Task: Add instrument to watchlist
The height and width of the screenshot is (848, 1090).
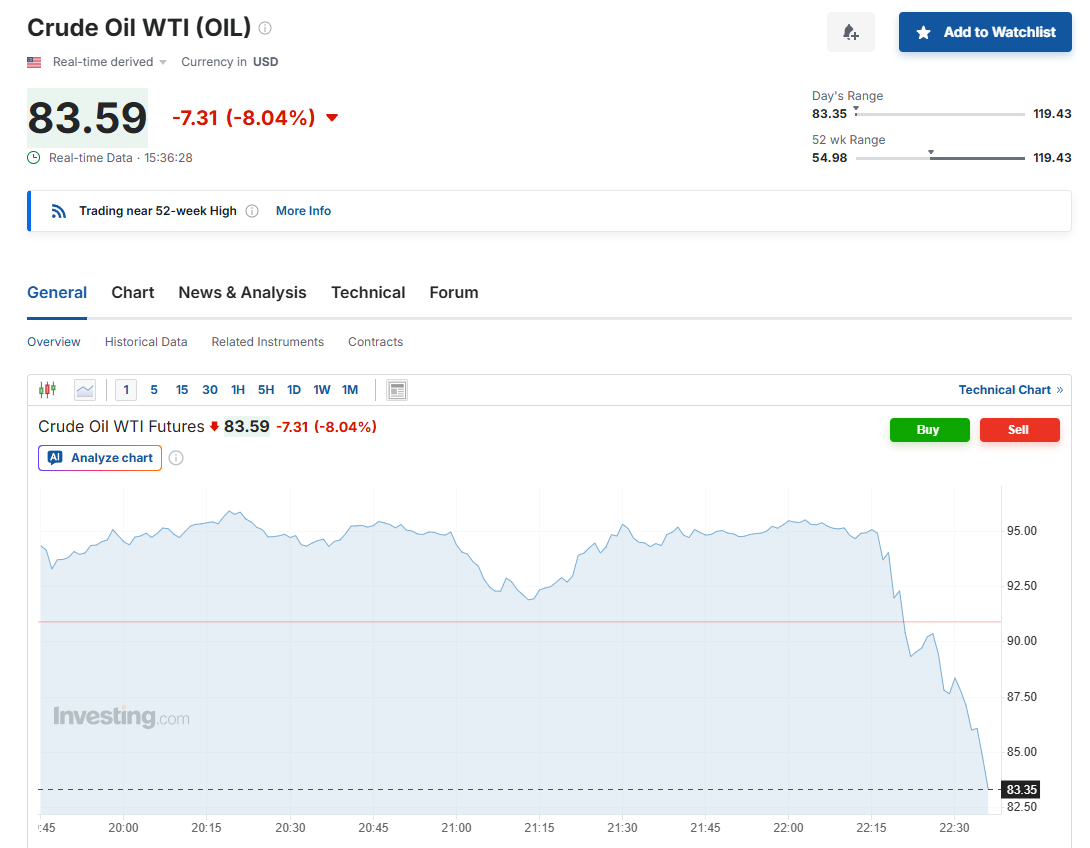Action: click(985, 32)
